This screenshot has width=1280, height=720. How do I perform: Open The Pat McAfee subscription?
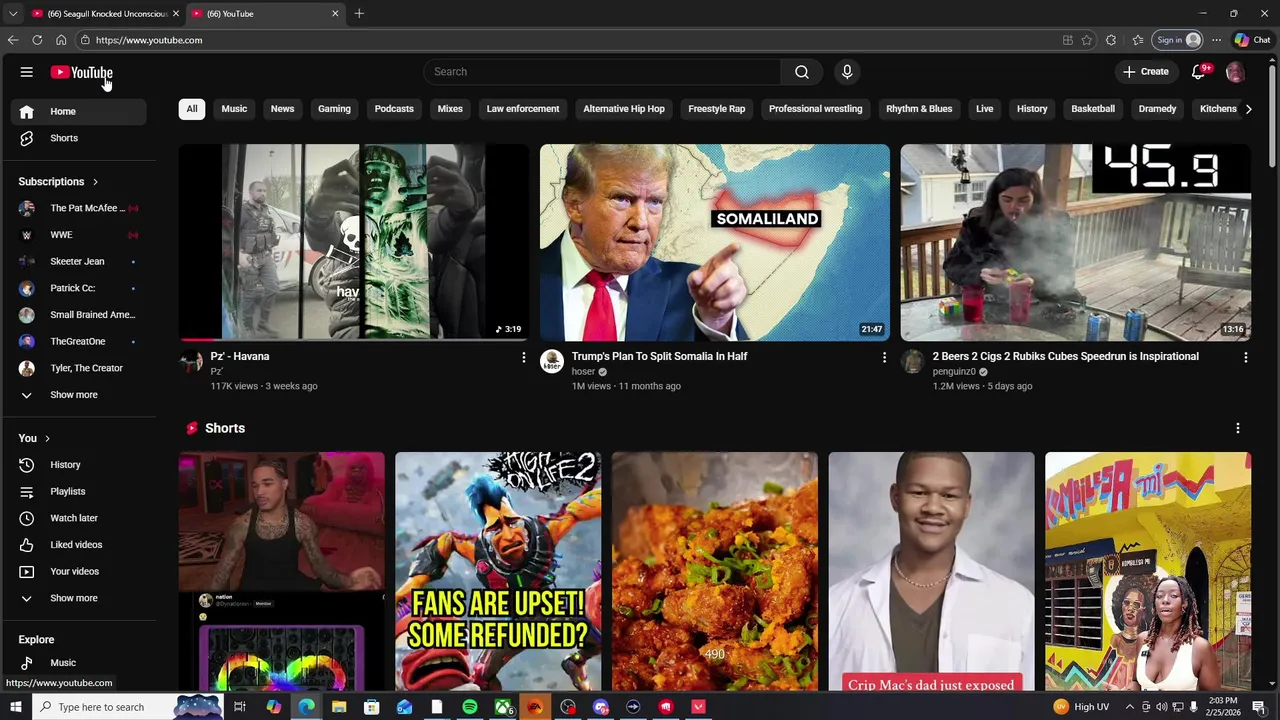point(80,208)
